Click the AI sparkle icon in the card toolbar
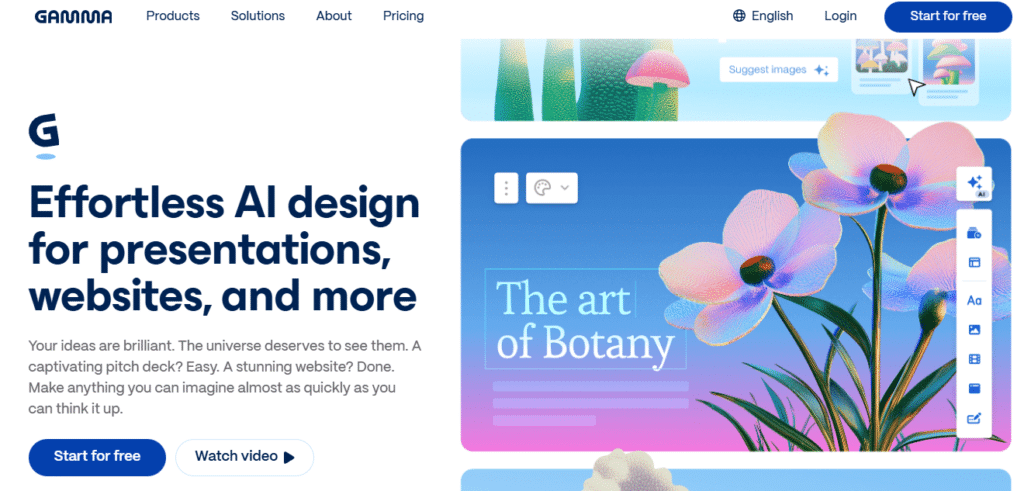 pos(973,183)
